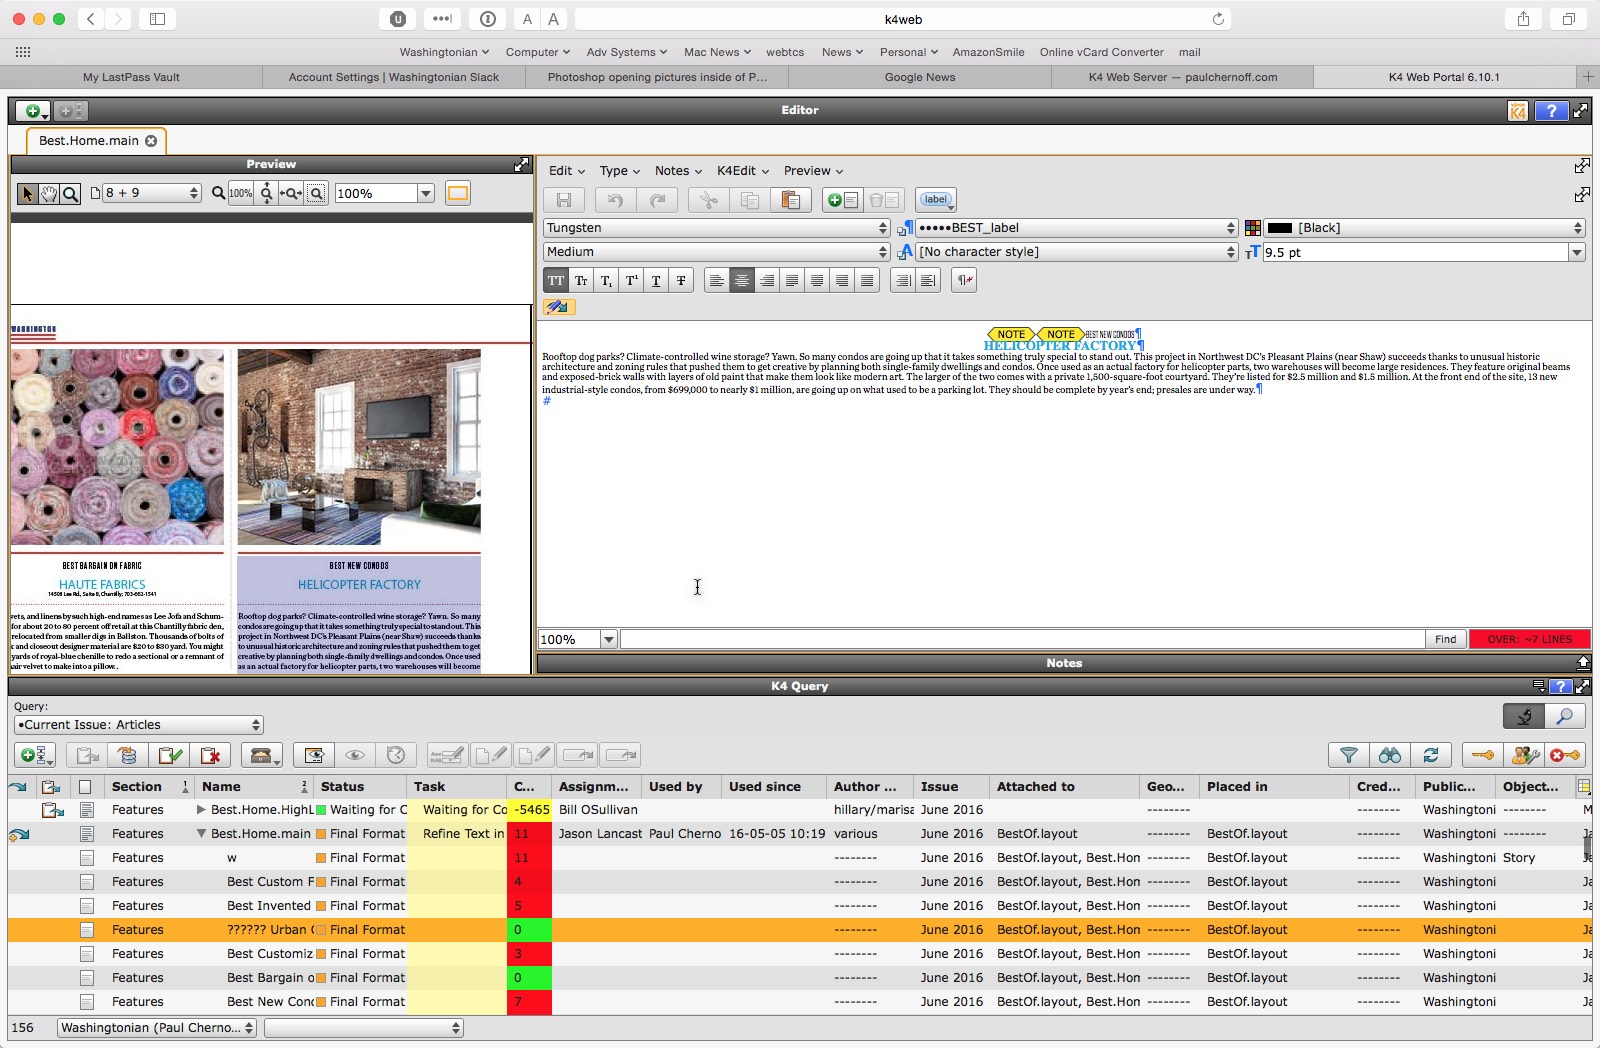Image resolution: width=1600 pixels, height=1048 pixels.
Task: Select the hand pan tool in Preview
Action: (x=49, y=193)
